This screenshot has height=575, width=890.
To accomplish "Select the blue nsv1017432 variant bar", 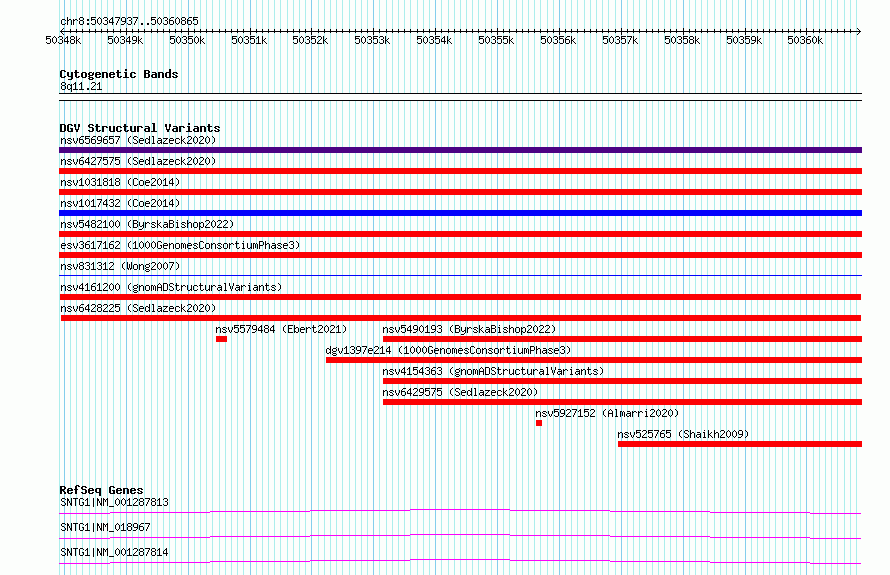I will [x=460, y=213].
